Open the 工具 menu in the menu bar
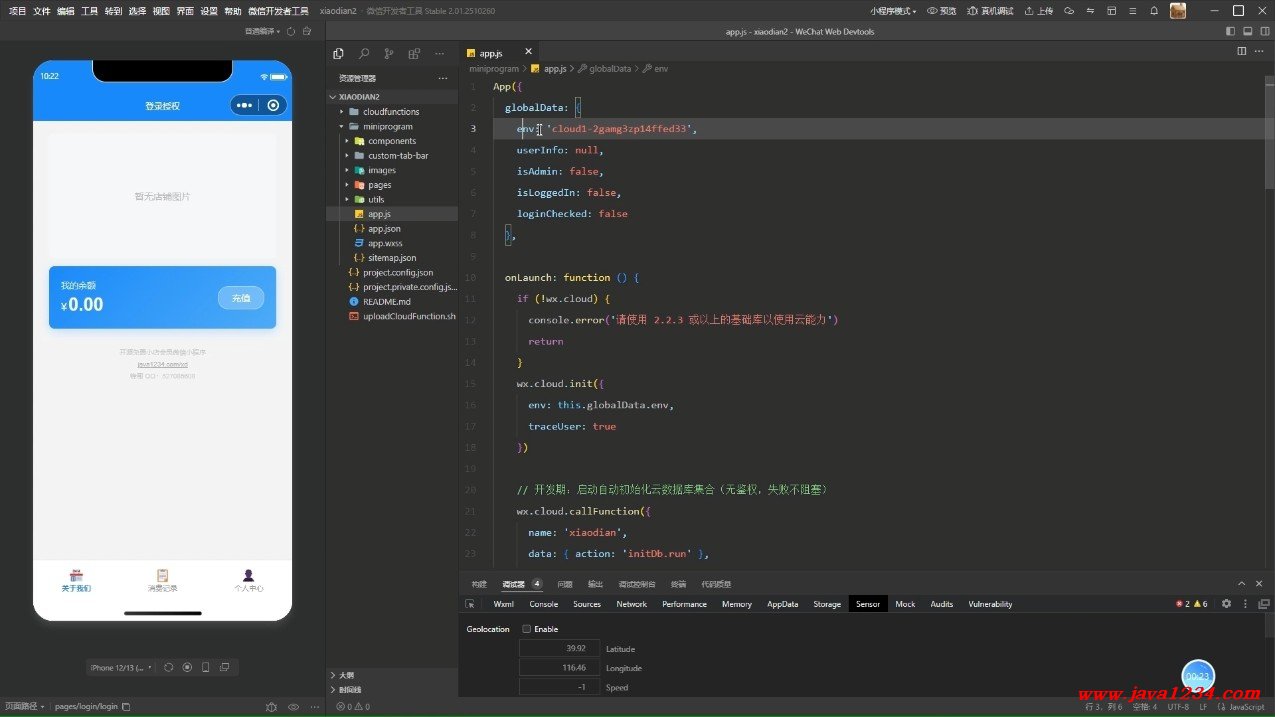The width and height of the screenshot is (1275, 717). [89, 11]
